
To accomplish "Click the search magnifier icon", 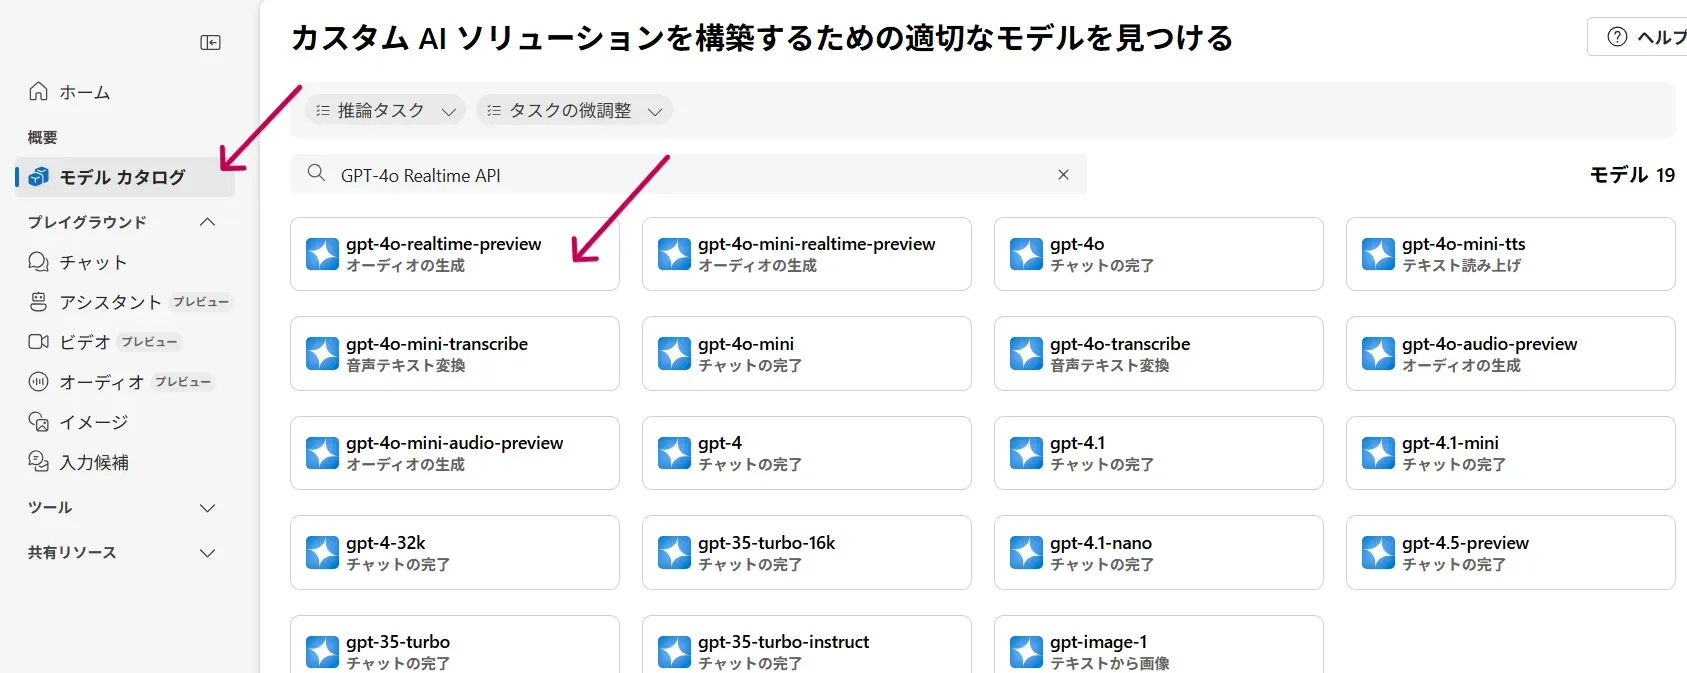I will pos(316,173).
